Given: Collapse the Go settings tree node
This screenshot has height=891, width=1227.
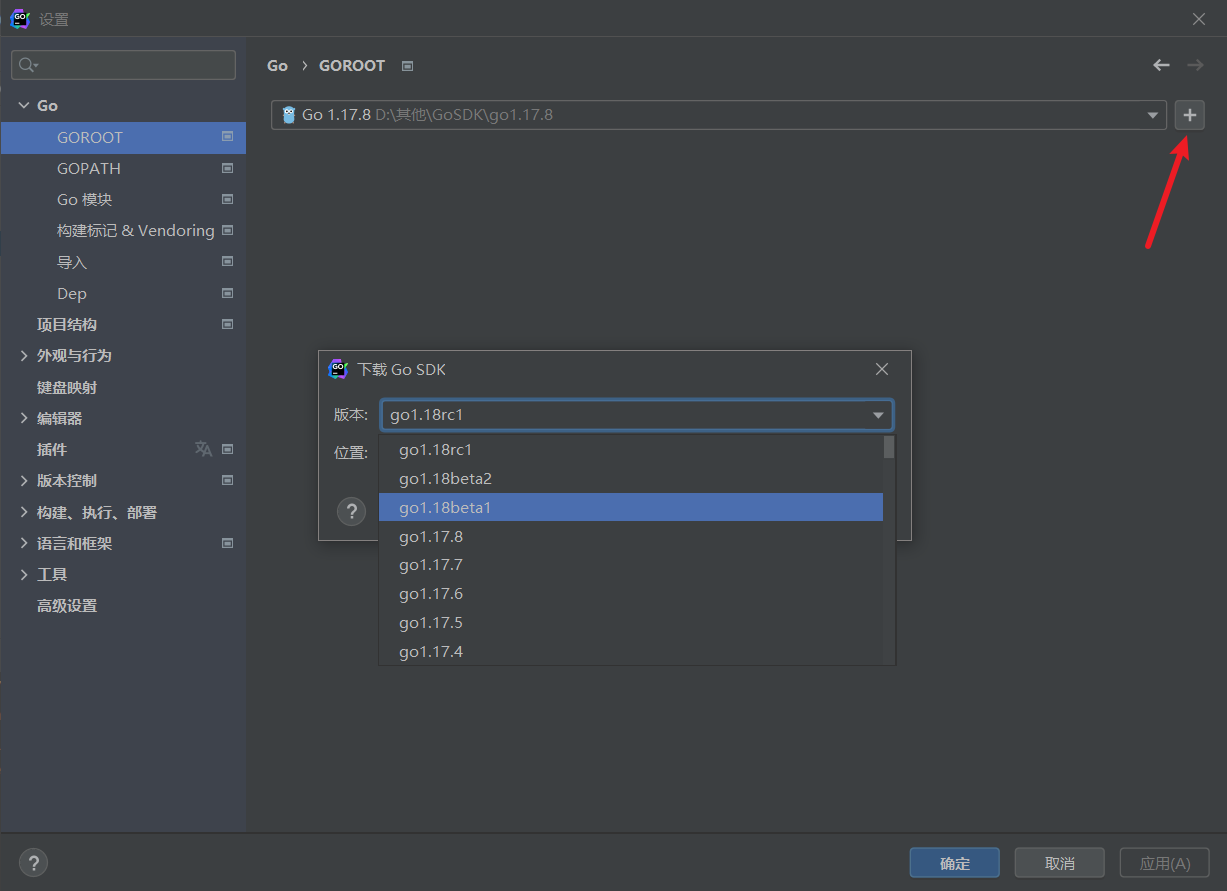Looking at the screenshot, I should [24, 105].
